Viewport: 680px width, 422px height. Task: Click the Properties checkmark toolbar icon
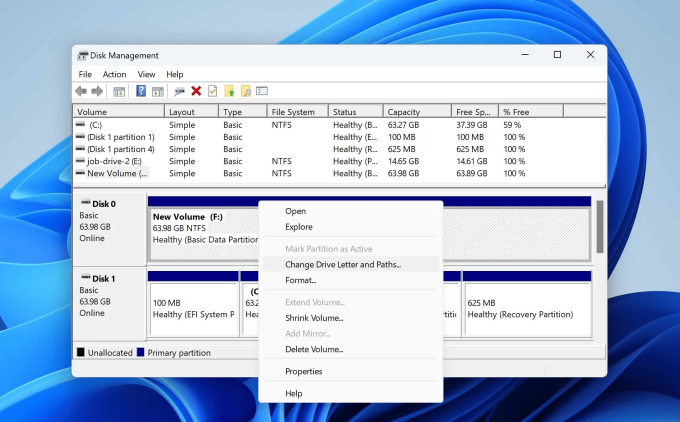pyautogui.click(x=212, y=91)
